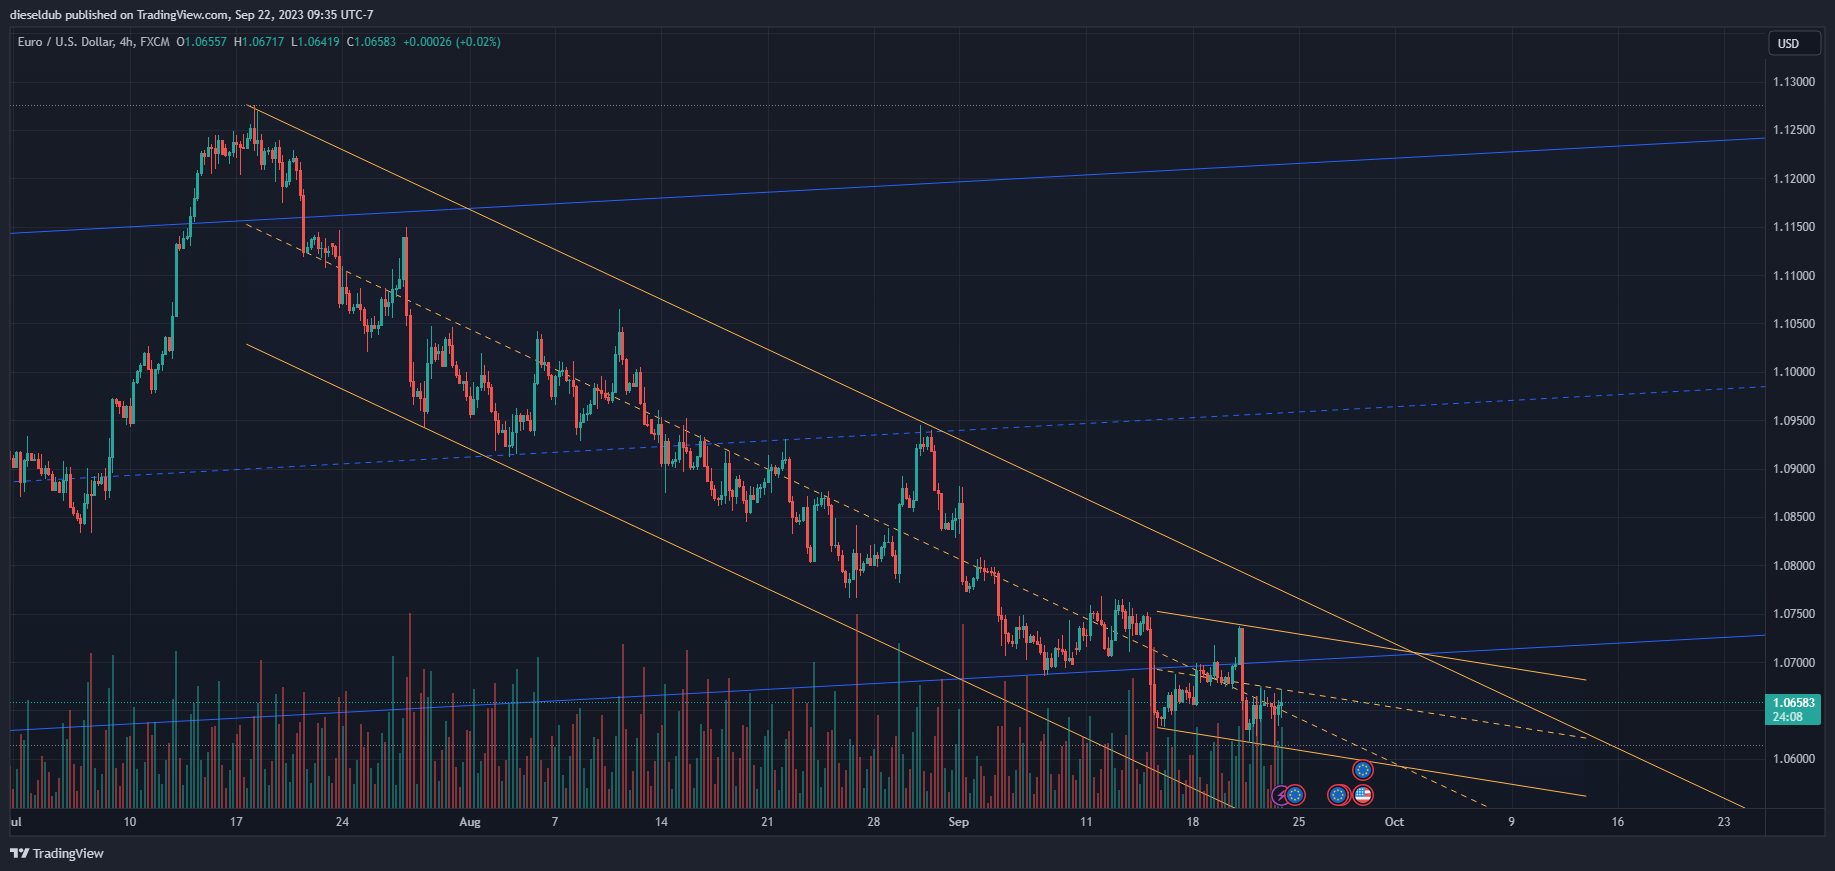The height and width of the screenshot is (871, 1835).
Task: Select the current price label 1.06583
Action: click(1793, 709)
